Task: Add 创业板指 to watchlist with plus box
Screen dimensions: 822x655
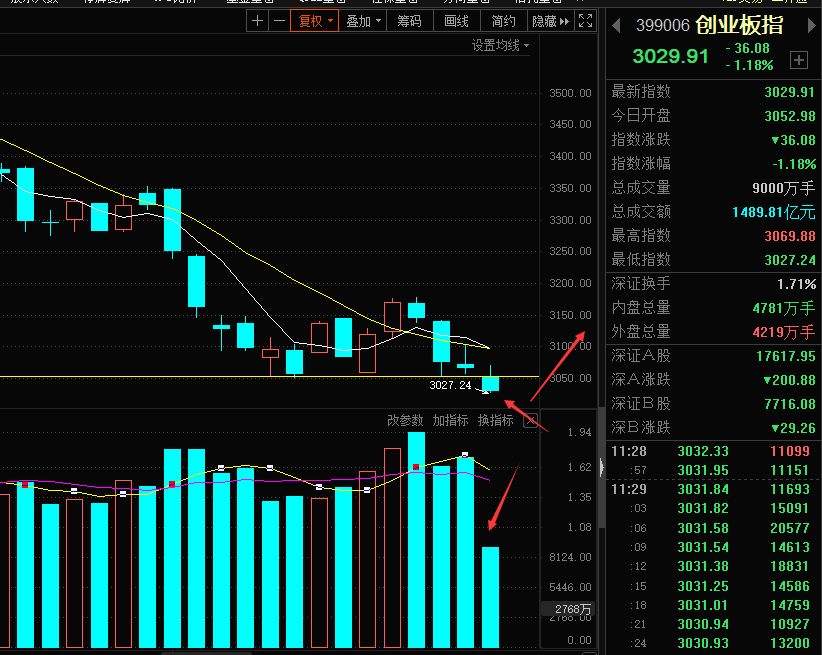Action: click(x=798, y=60)
